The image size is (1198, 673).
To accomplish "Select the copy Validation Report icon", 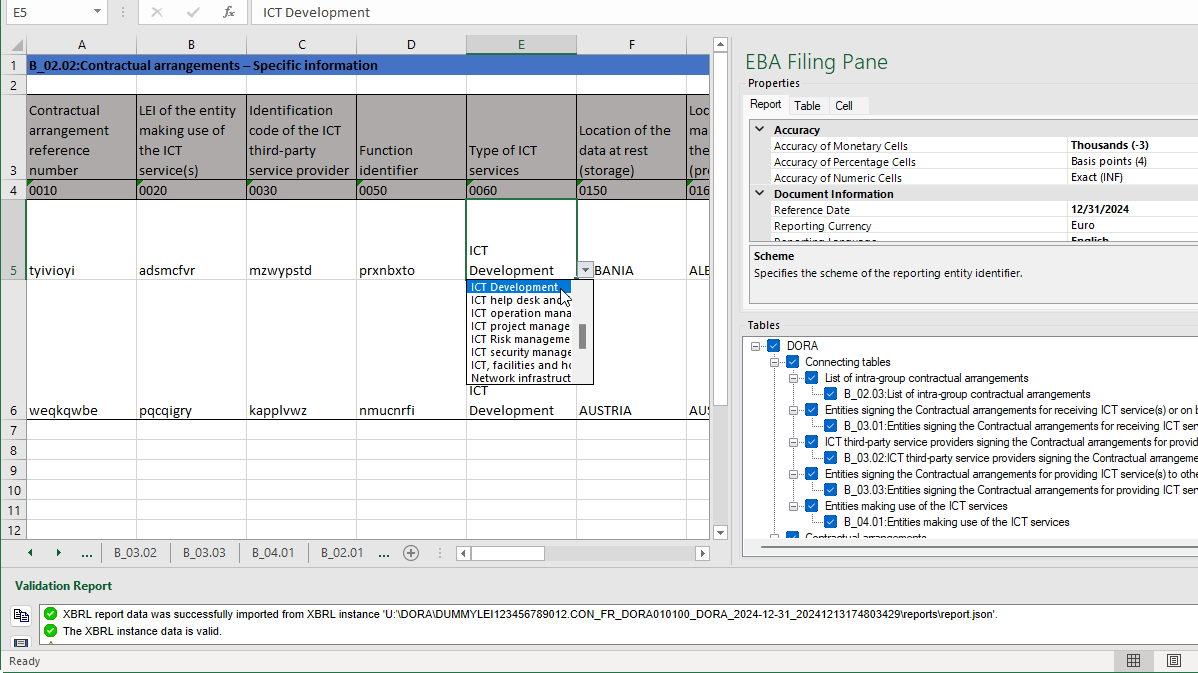I will point(20,617).
